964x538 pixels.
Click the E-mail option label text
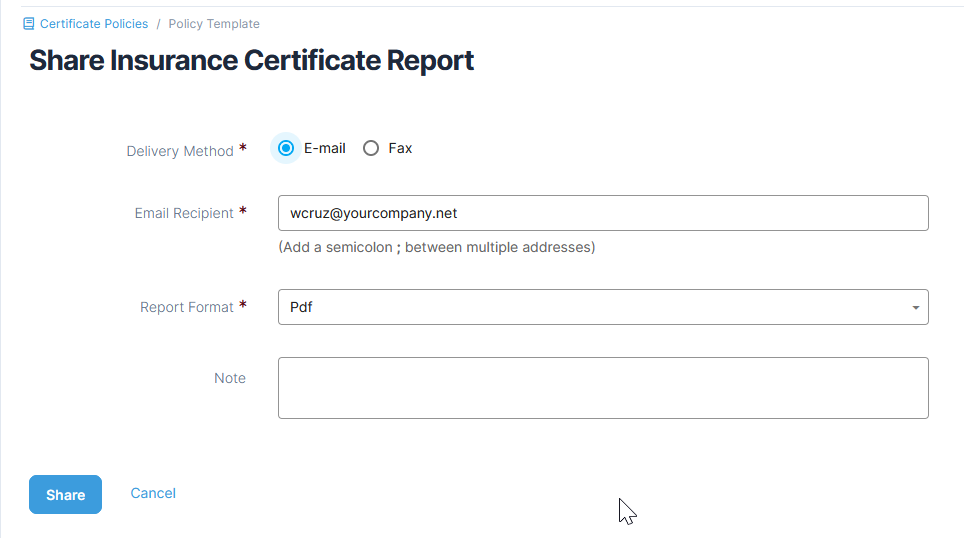point(324,148)
